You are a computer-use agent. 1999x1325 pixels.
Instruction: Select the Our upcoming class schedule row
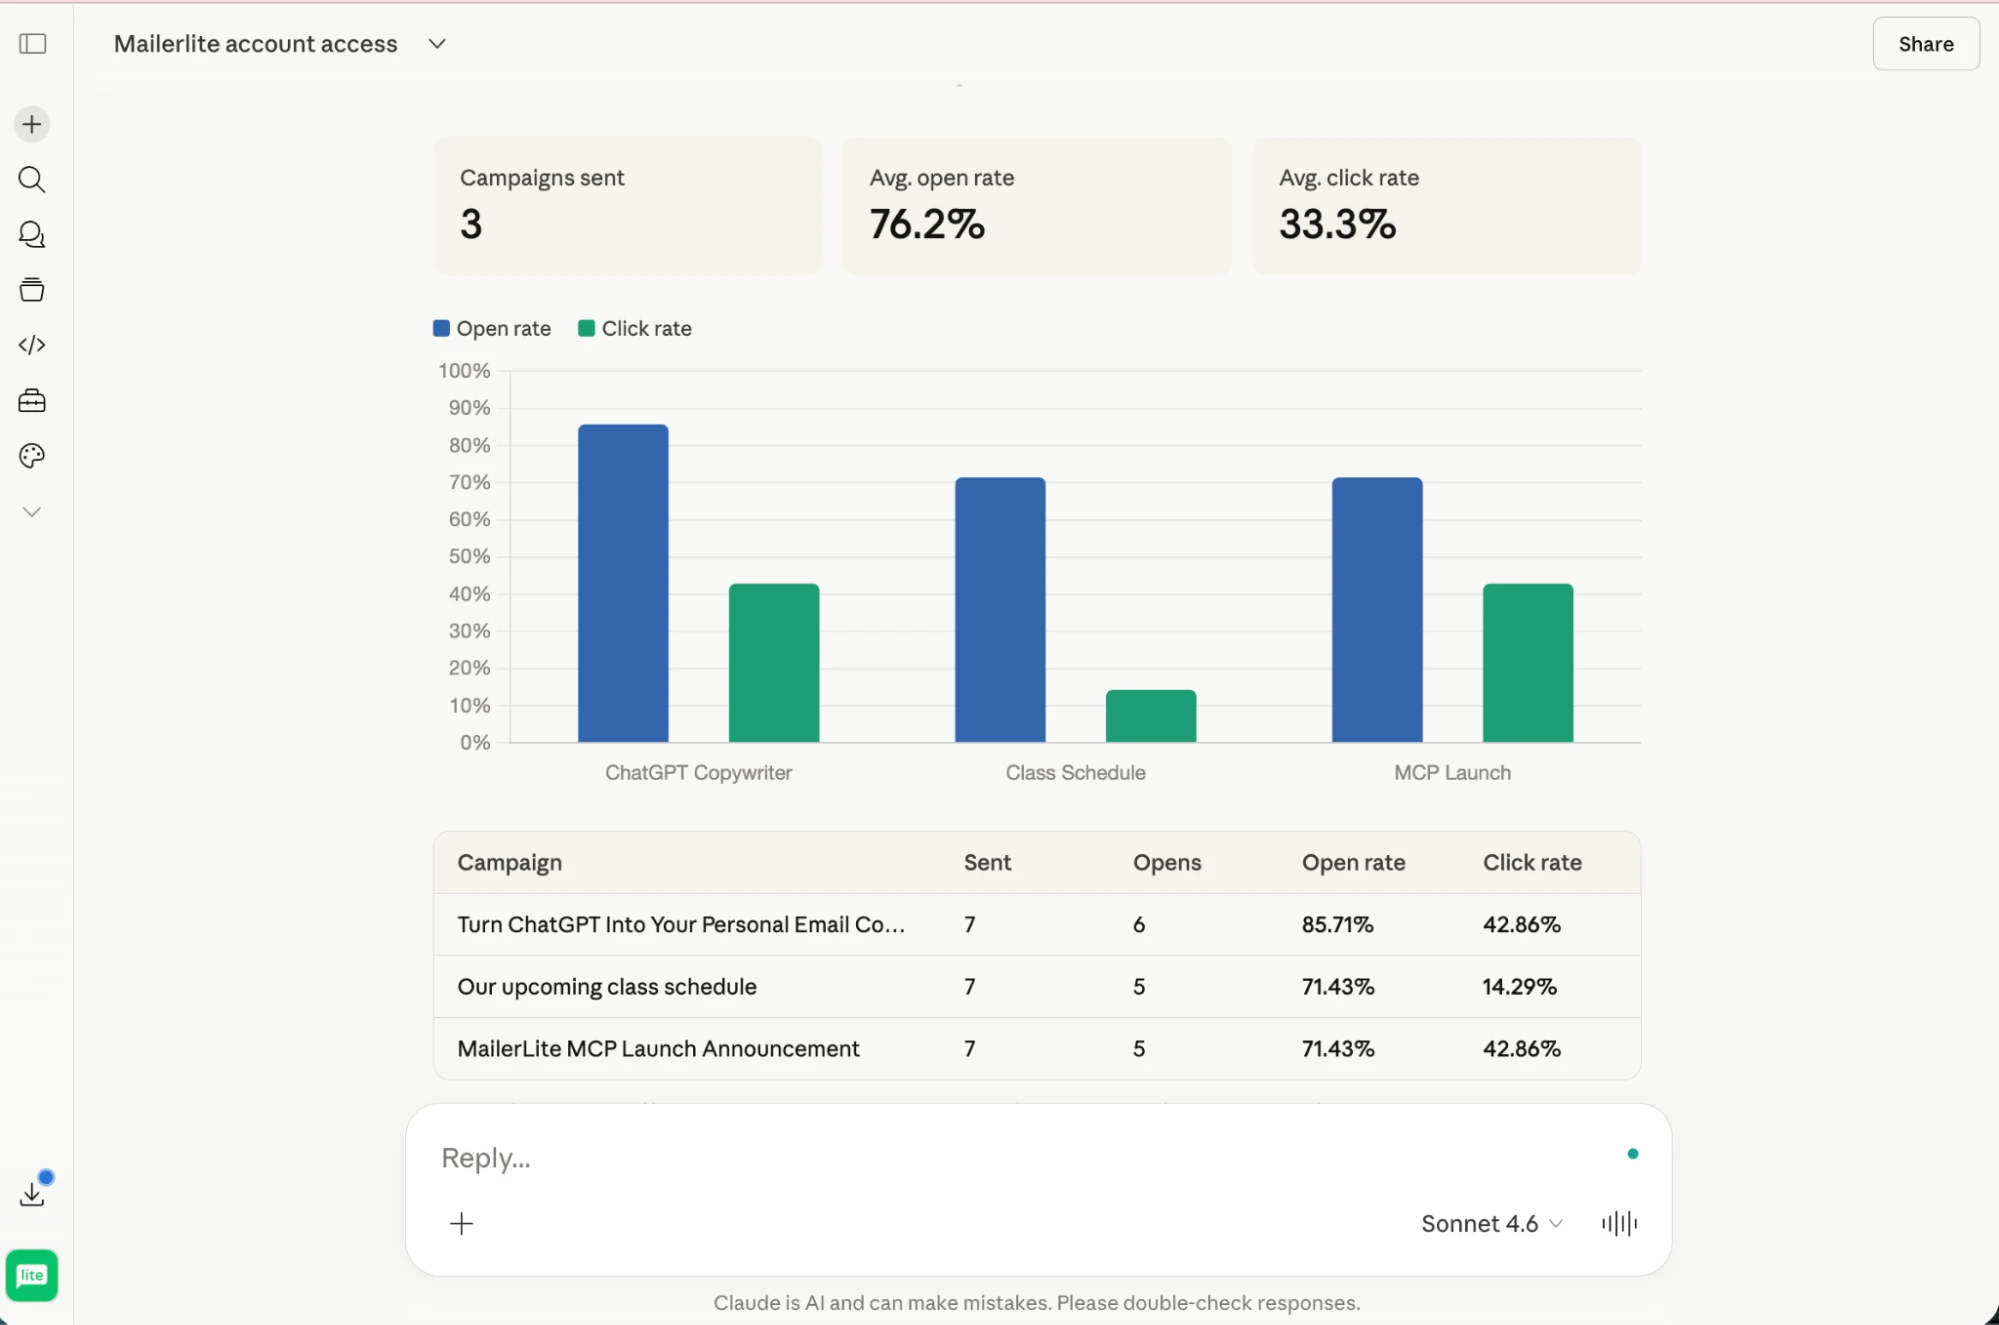coord(1037,987)
